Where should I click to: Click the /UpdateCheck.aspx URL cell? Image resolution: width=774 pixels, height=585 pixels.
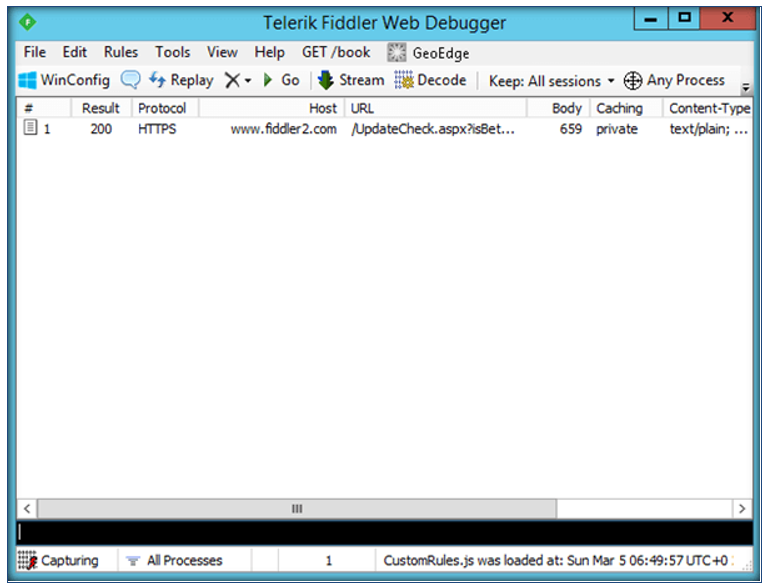coord(433,129)
